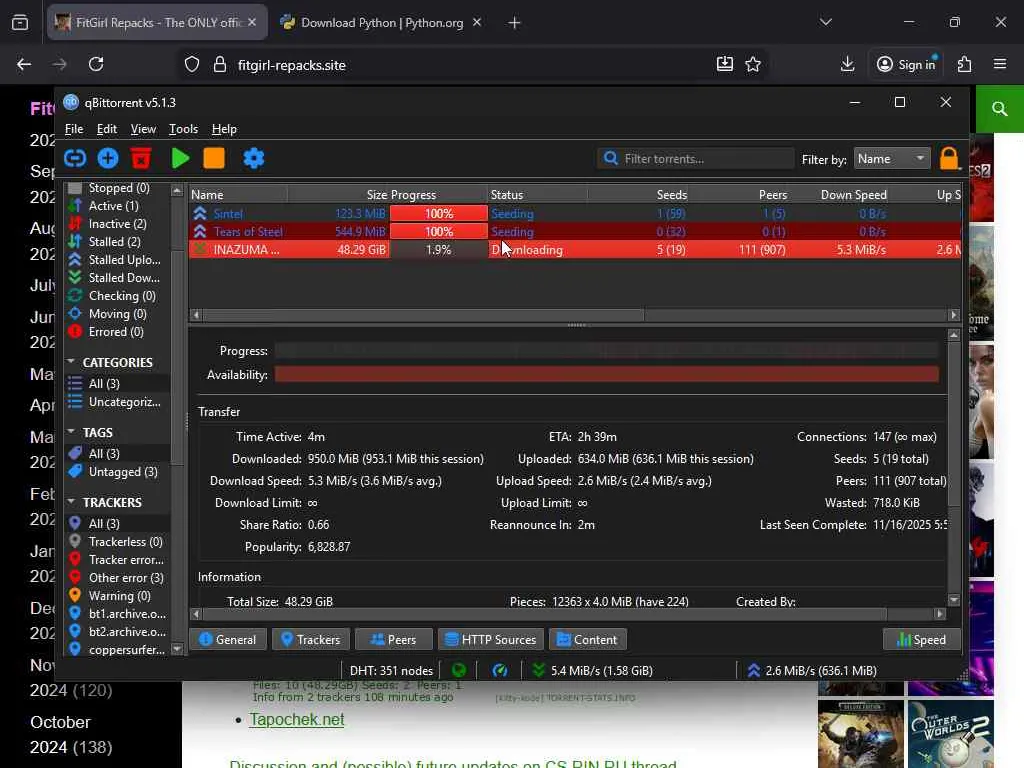Click the install-app icon in Firefox's address bar
Screen dimensions: 1024x768
coord(724,64)
